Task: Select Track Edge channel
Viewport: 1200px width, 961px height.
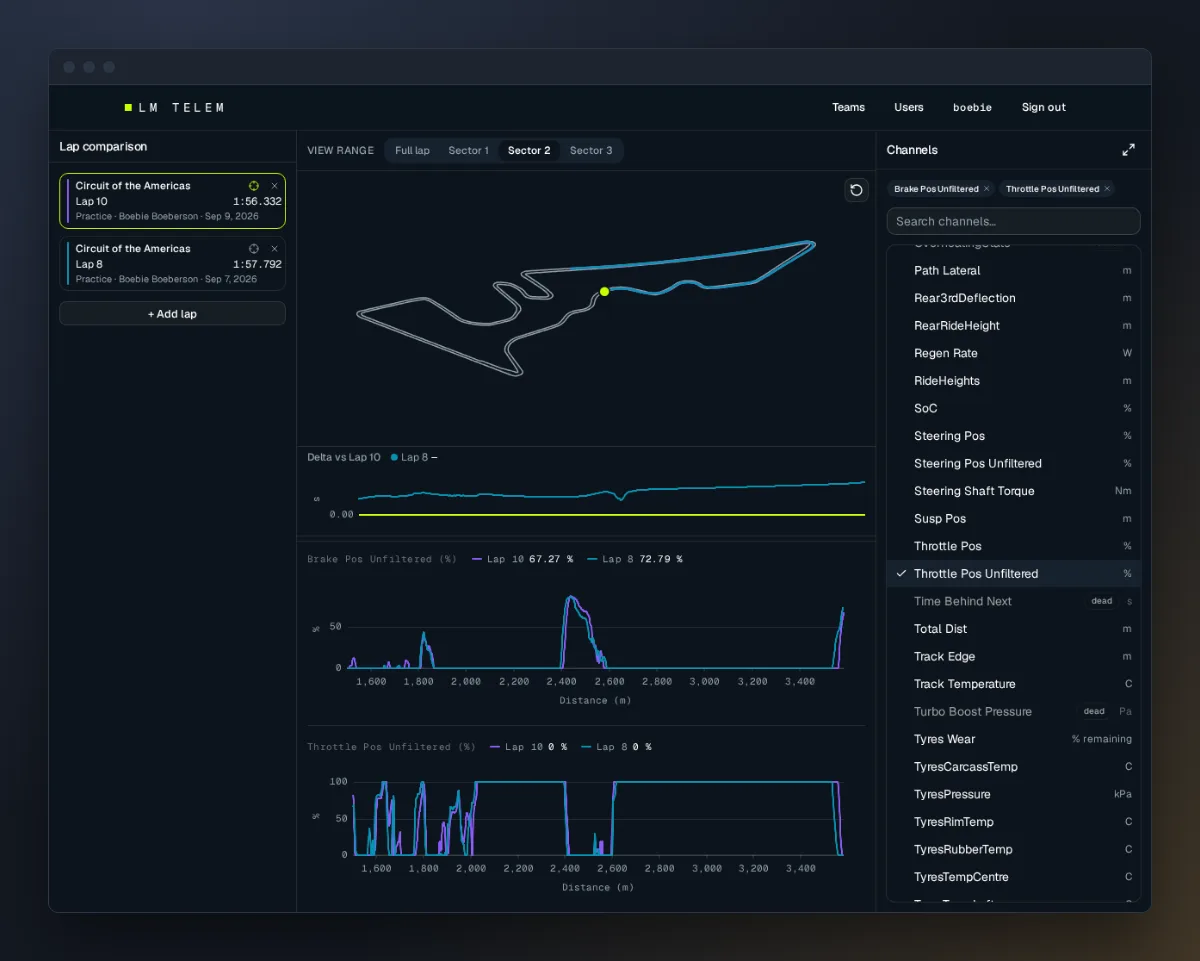Action: click(1013, 657)
